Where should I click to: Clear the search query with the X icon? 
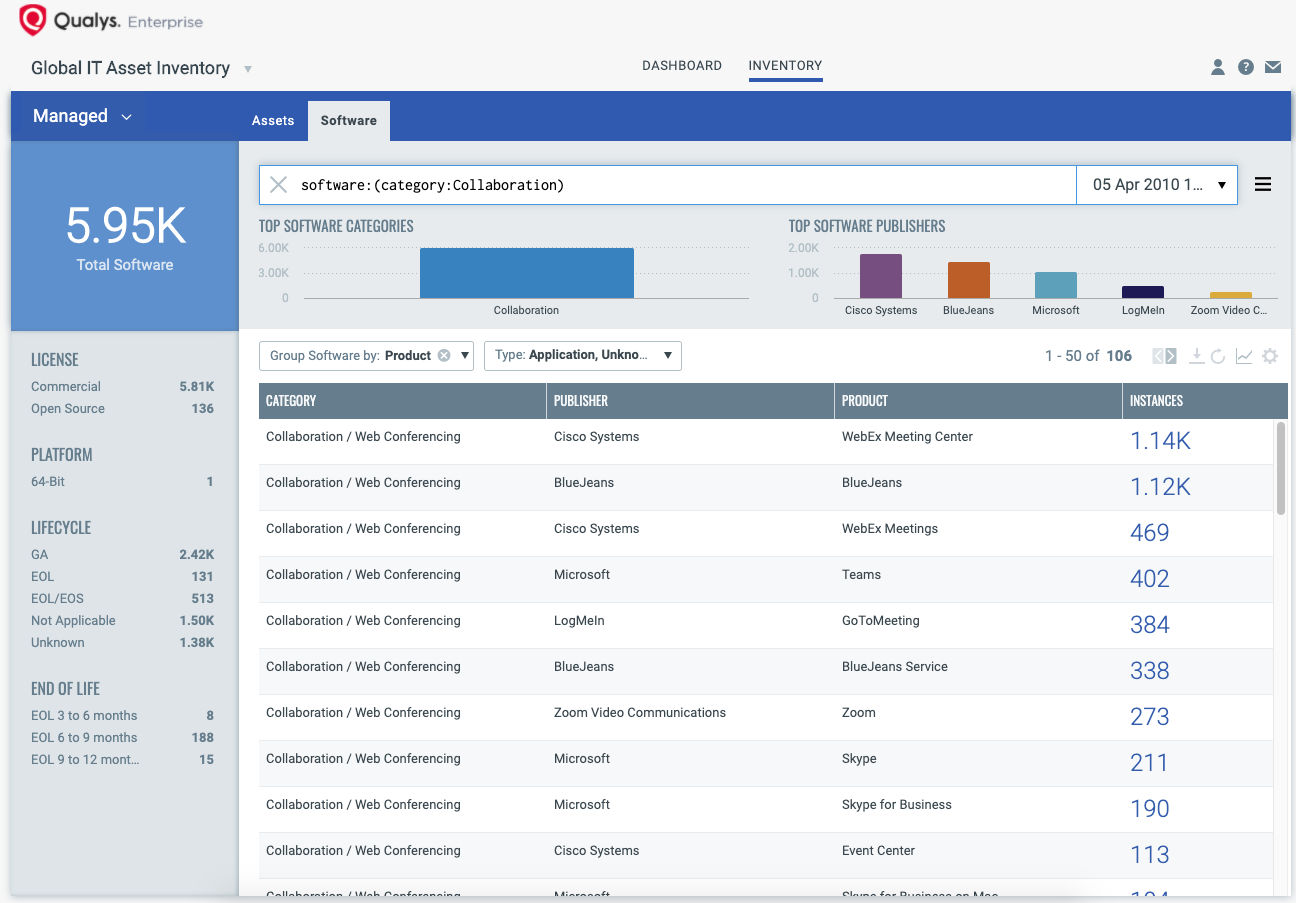[x=279, y=185]
